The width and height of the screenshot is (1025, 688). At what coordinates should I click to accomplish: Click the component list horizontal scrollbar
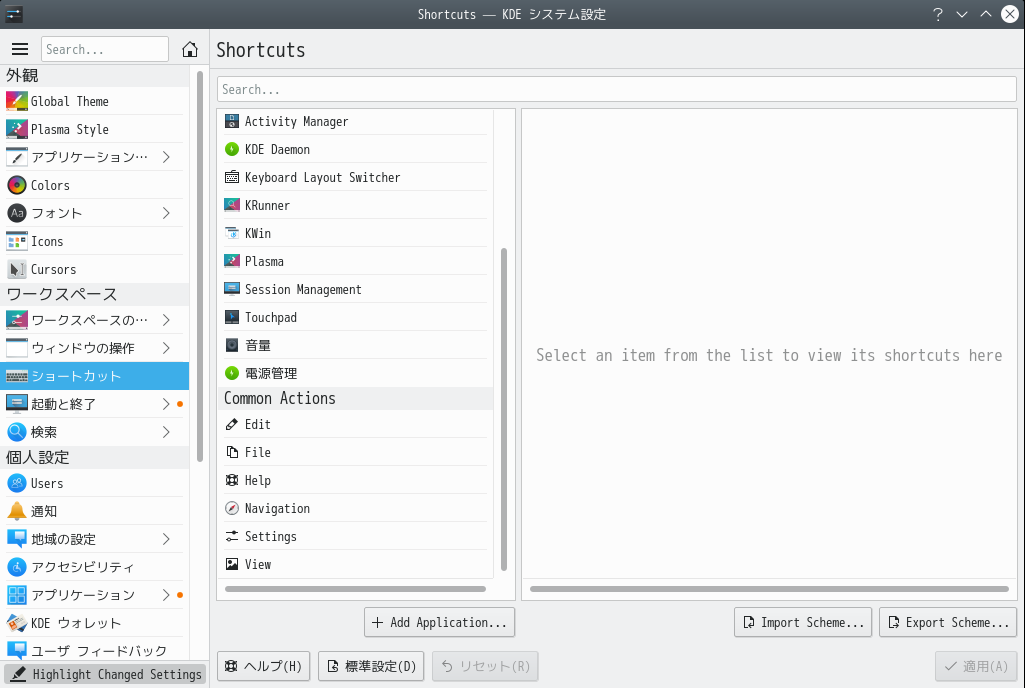[x=355, y=589]
